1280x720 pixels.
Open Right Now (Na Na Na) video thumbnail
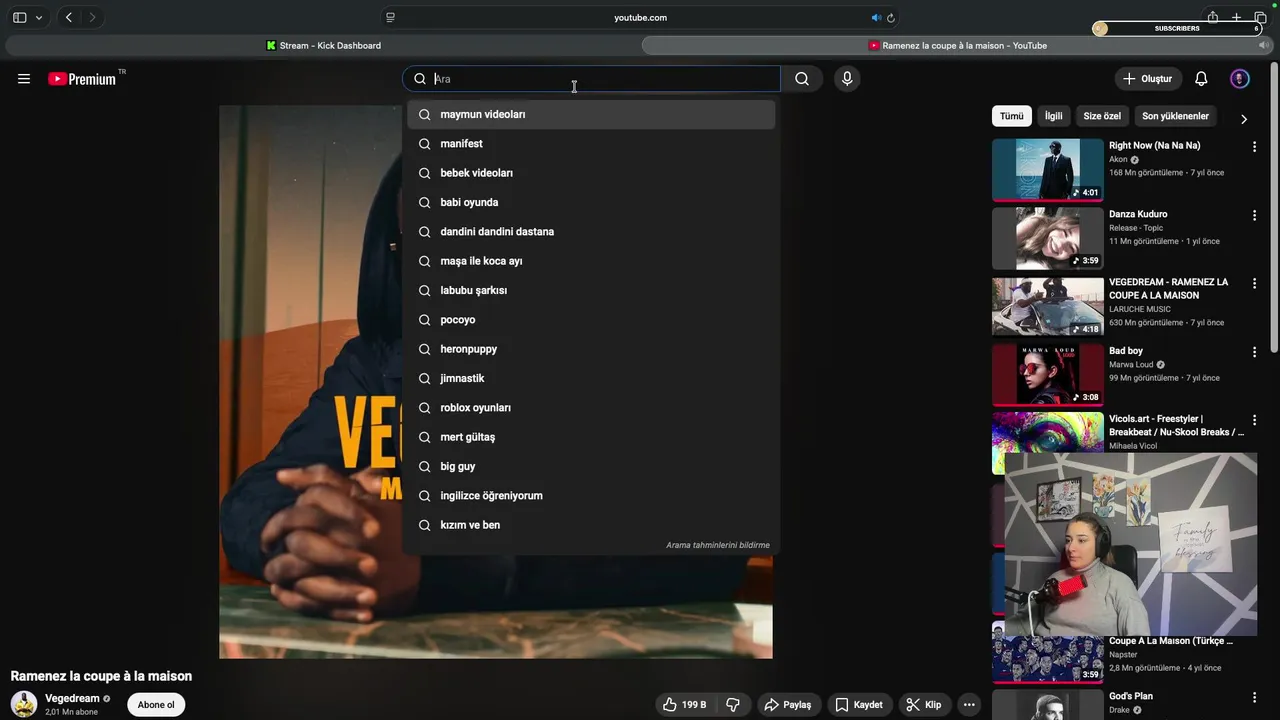(x=1048, y=170)
